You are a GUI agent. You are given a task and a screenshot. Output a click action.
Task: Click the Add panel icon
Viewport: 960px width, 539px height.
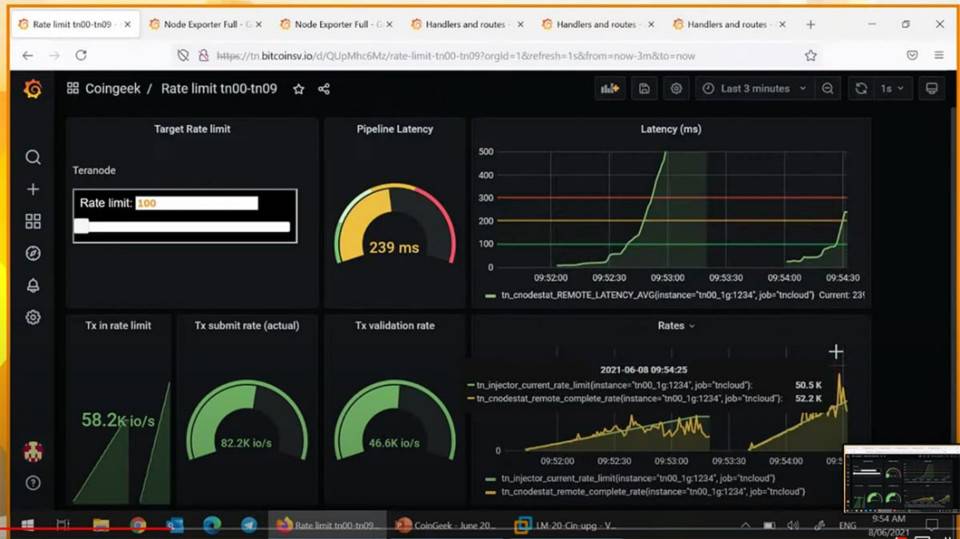coord(610,89)
